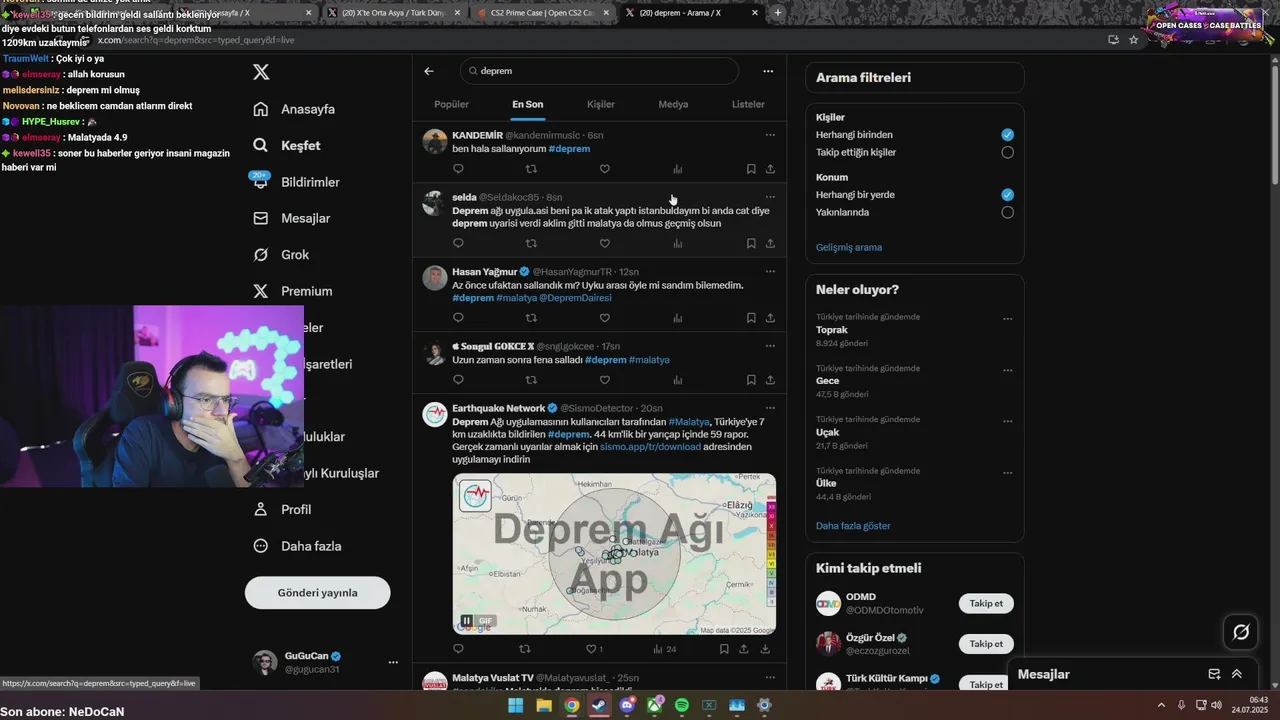Select 'Yakınlarında' location filter

[1007, 212]
